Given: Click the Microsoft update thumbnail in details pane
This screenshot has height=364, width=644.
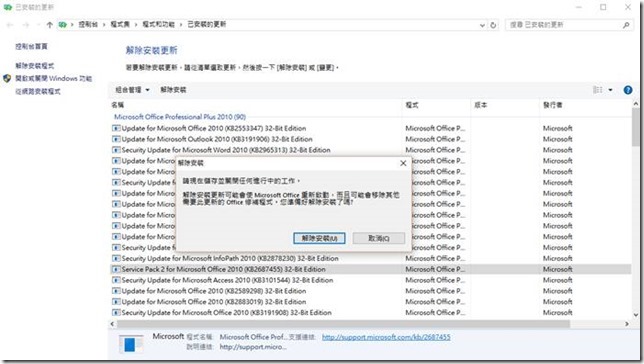Looking at the screenshot, I should (131, 344).
